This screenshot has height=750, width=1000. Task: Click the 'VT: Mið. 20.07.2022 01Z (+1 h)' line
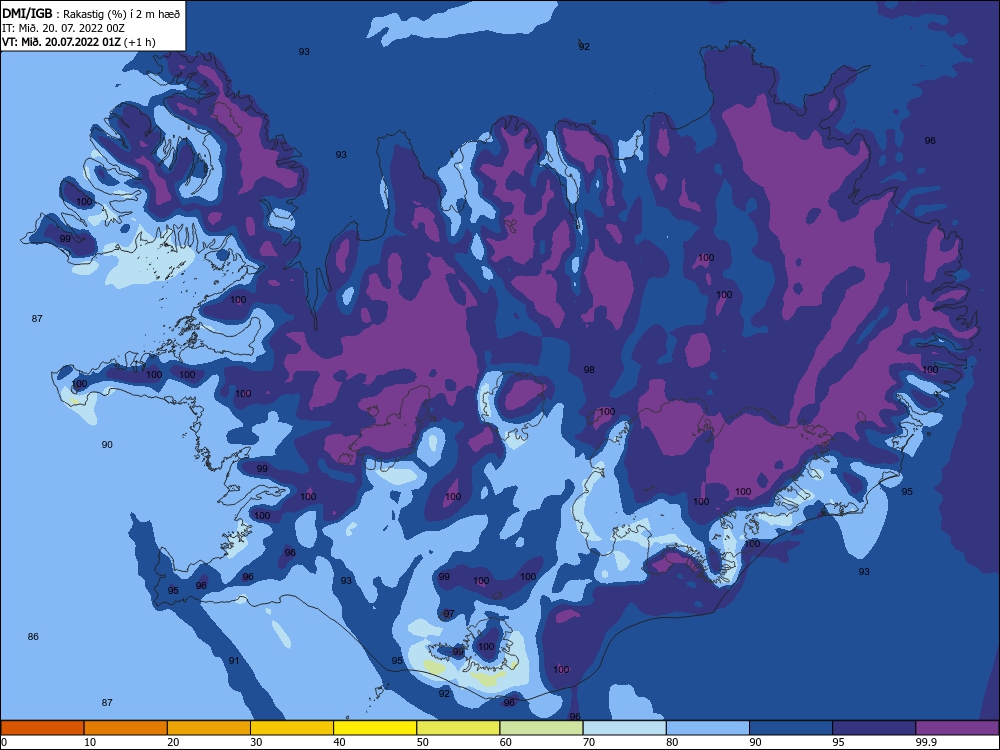78,42
